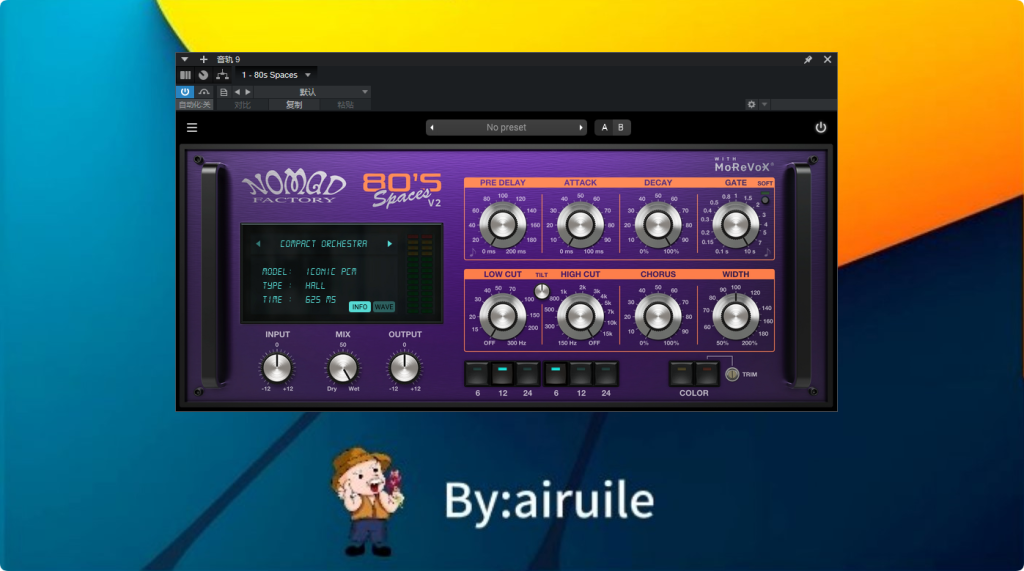The width and height of the screenshot is (1024, 571).
Task: Open the track dropdown triangle next to the plus
Action: tap(185, 59)
